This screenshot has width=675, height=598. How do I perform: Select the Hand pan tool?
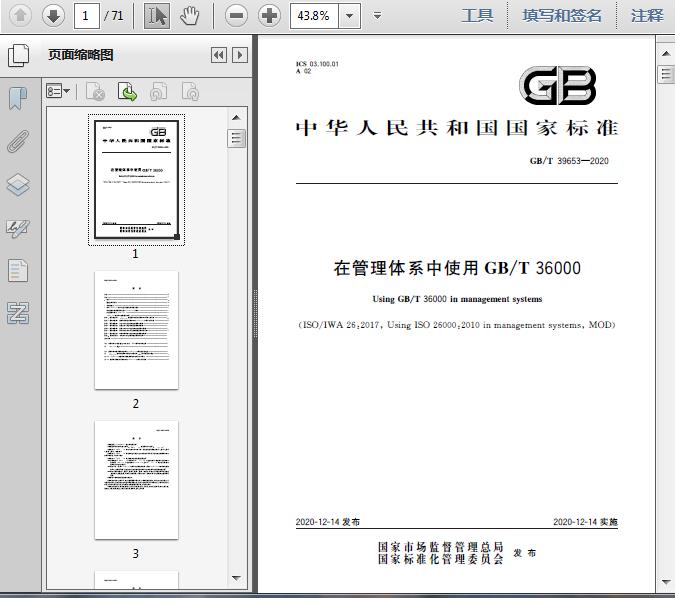click(x=189, y=16)
